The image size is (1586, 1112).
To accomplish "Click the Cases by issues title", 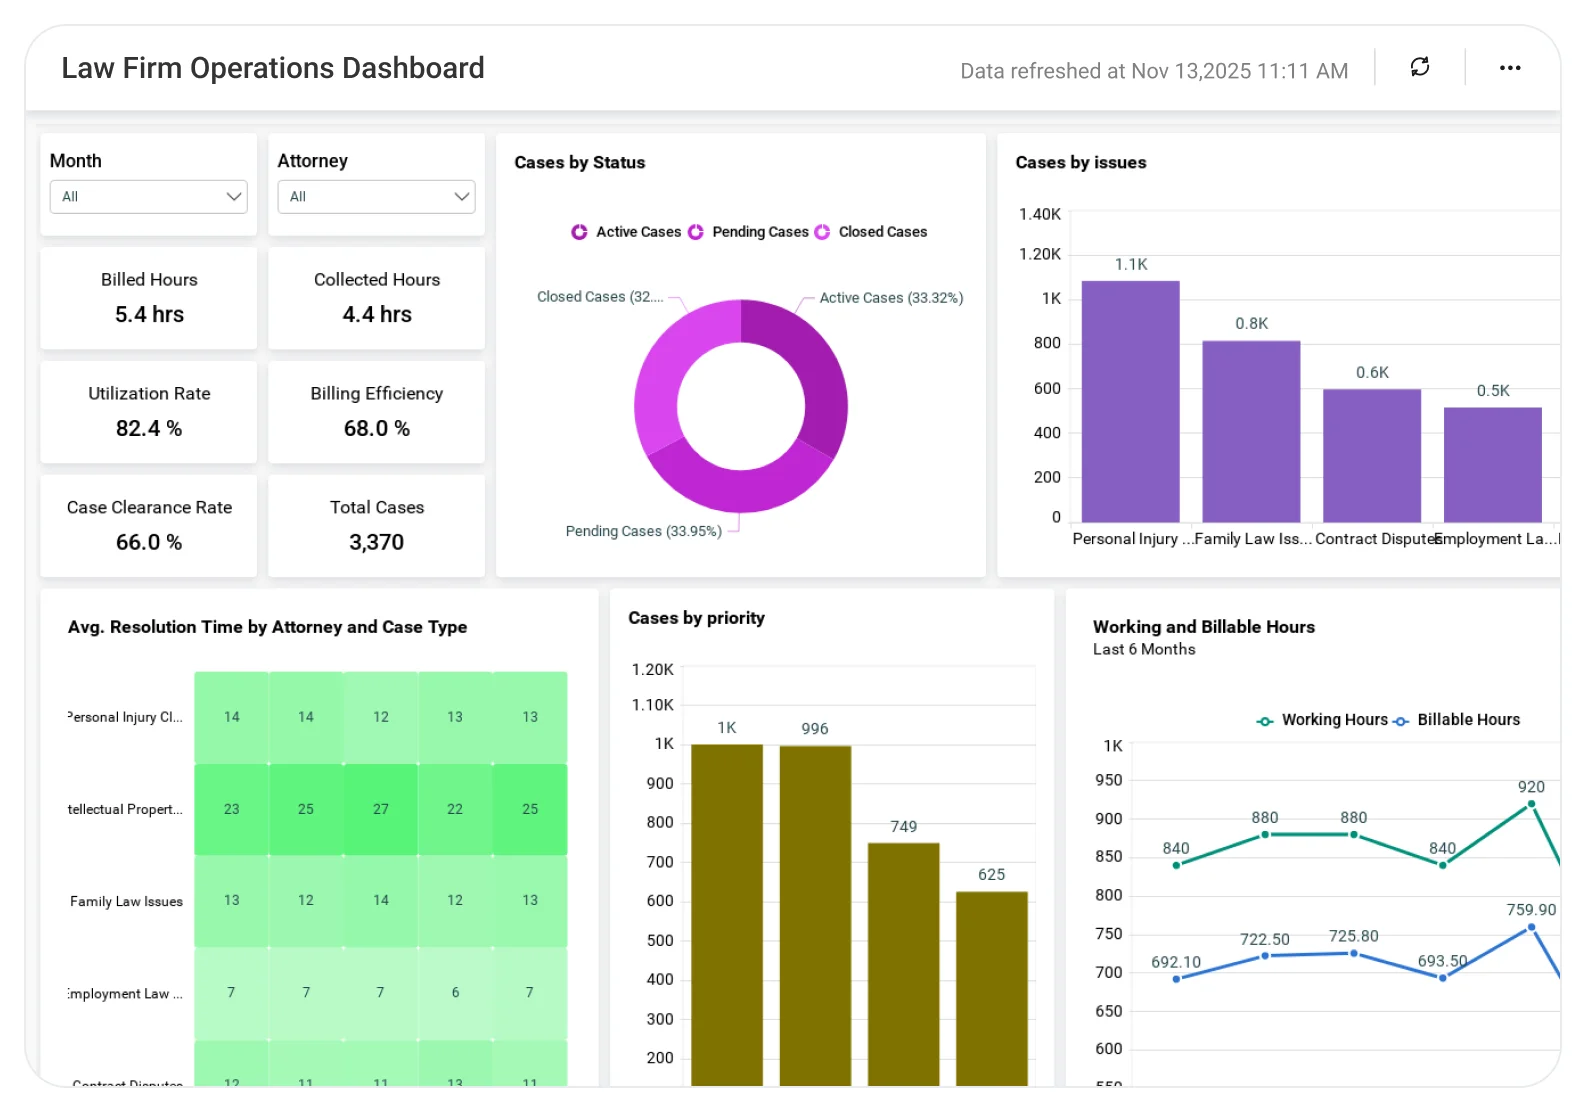I will (x=1080, y=162).
